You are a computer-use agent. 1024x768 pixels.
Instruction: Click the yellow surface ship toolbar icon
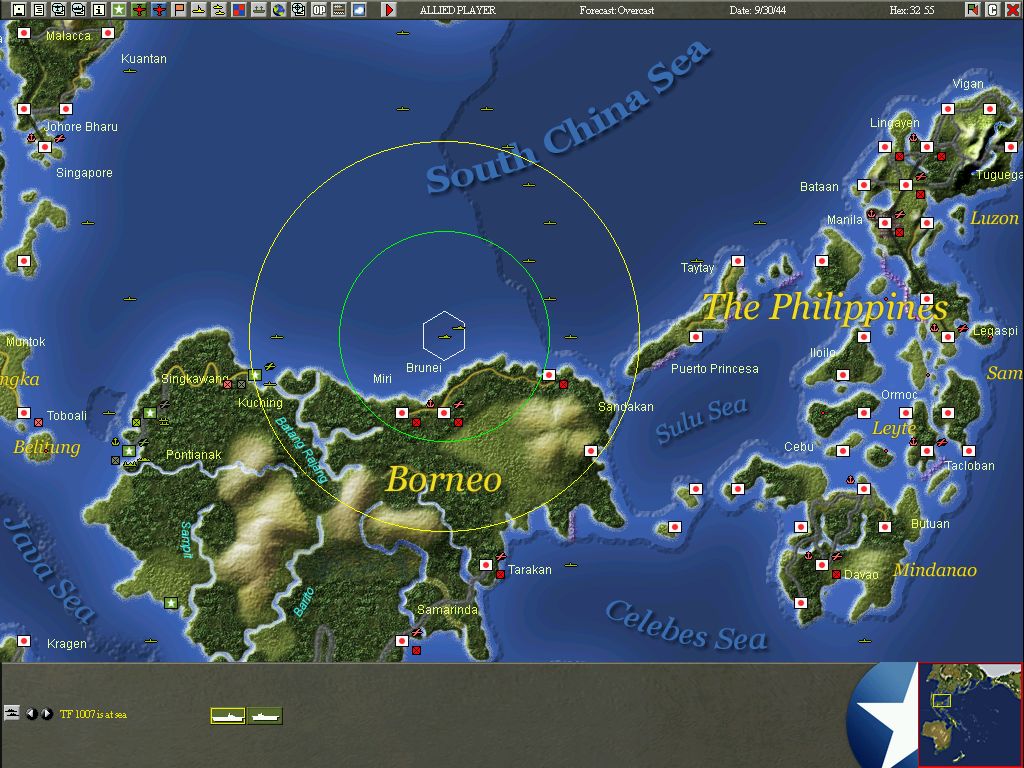coord(199,9)
